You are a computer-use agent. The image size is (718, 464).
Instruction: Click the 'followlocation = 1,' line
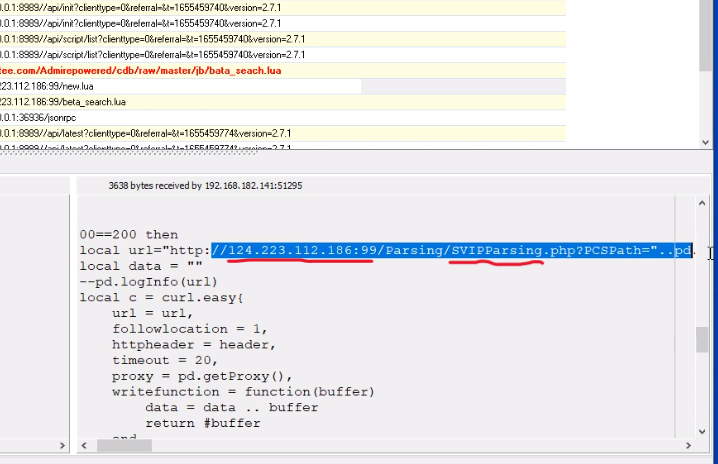pos(190,329)
